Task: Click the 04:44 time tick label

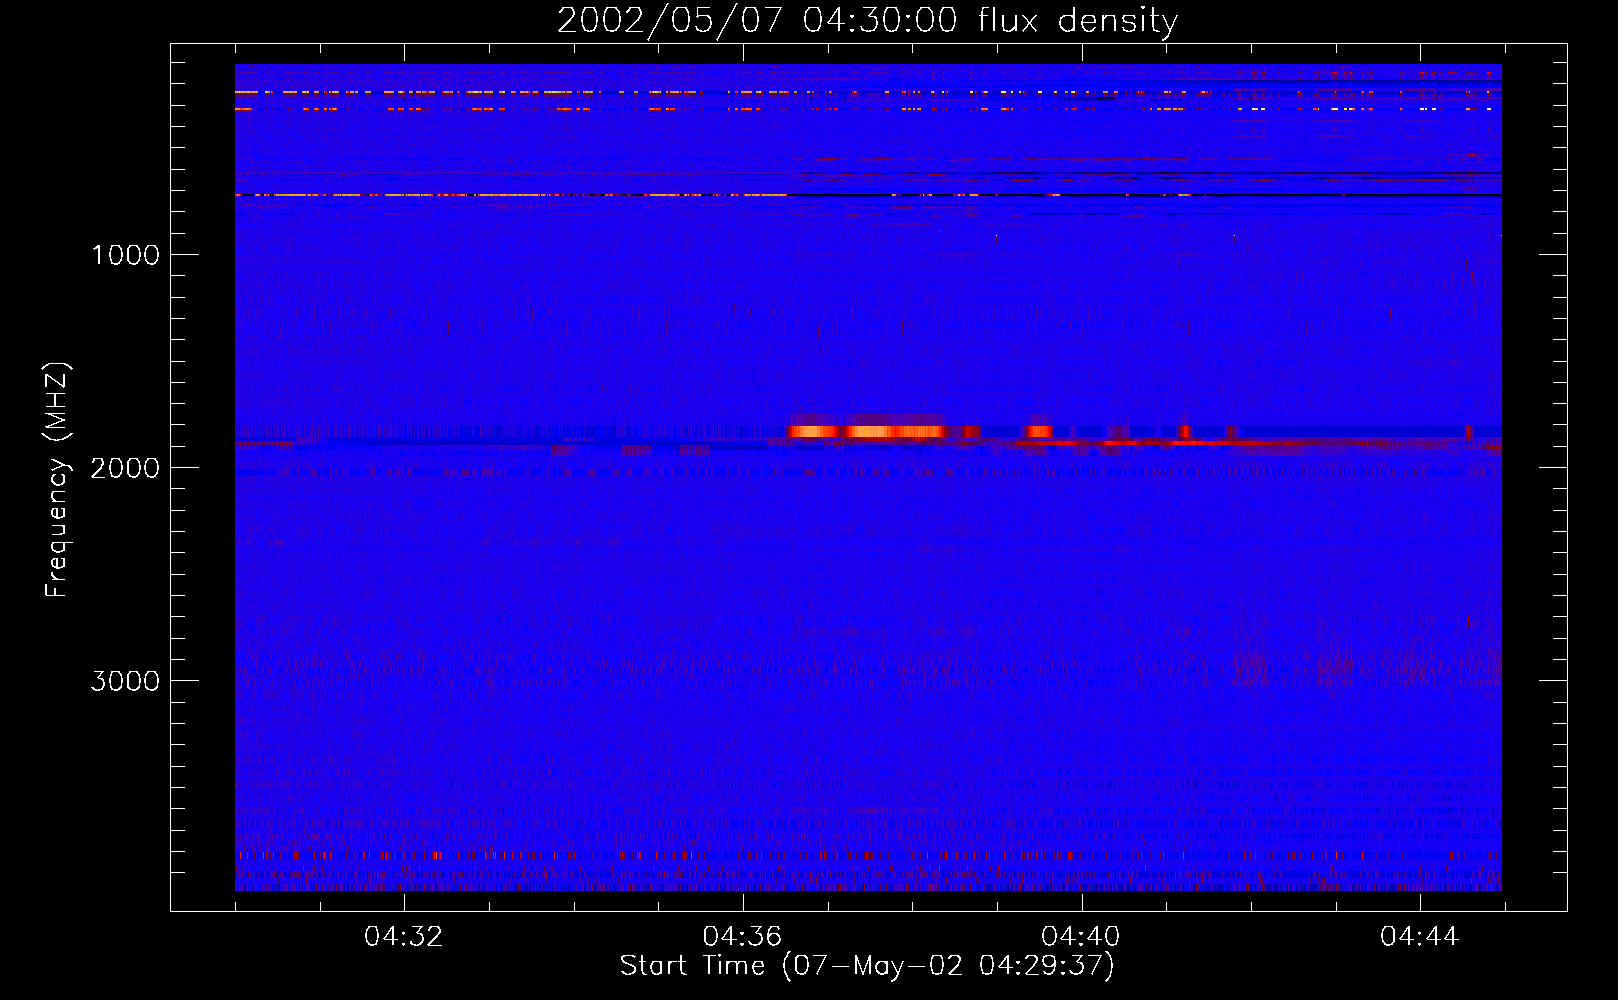Action: (x=1420, y=937)
